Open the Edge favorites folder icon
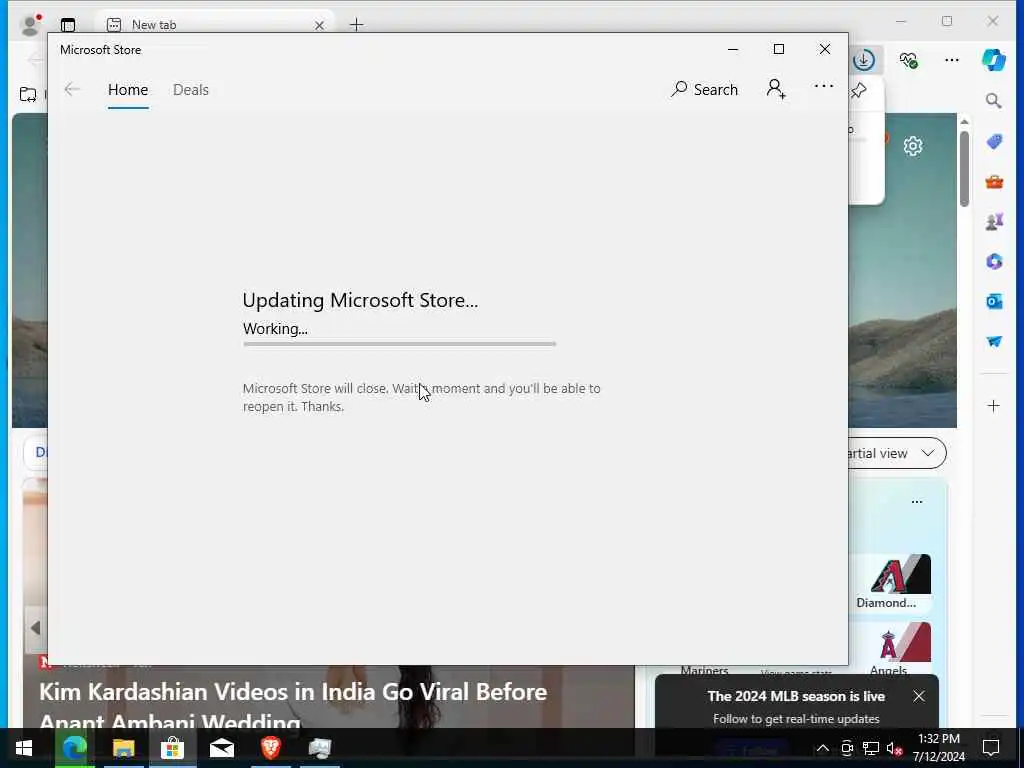The width and height of the screenshot is (1024, 768). coord(28,95)
